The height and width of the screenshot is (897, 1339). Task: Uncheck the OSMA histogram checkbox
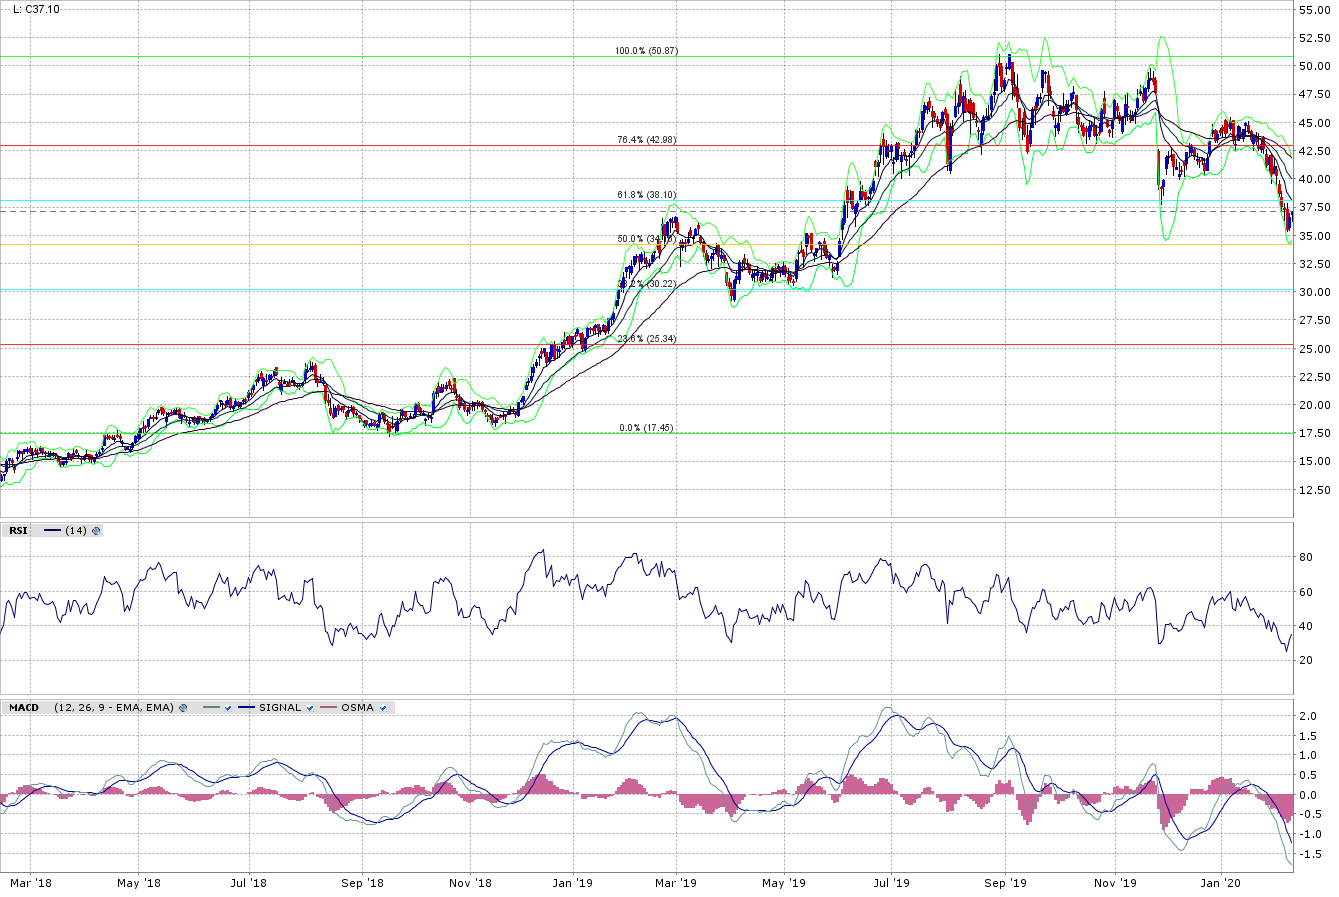tap(383, 708)
